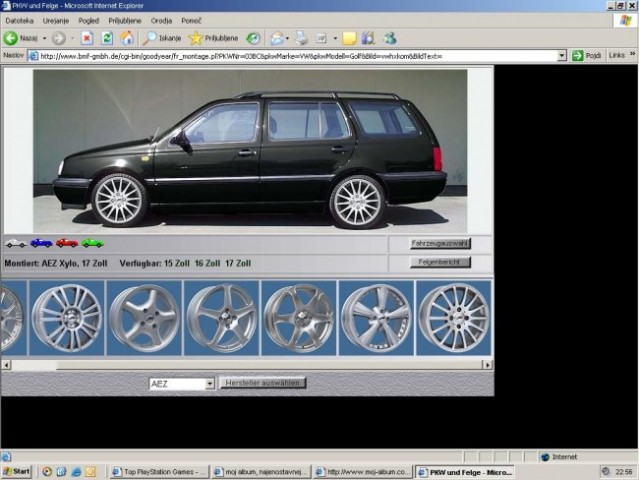Click the forward arrow toolbar button
This screenshot has height=480, width=639.
click(x=59, y=38)
